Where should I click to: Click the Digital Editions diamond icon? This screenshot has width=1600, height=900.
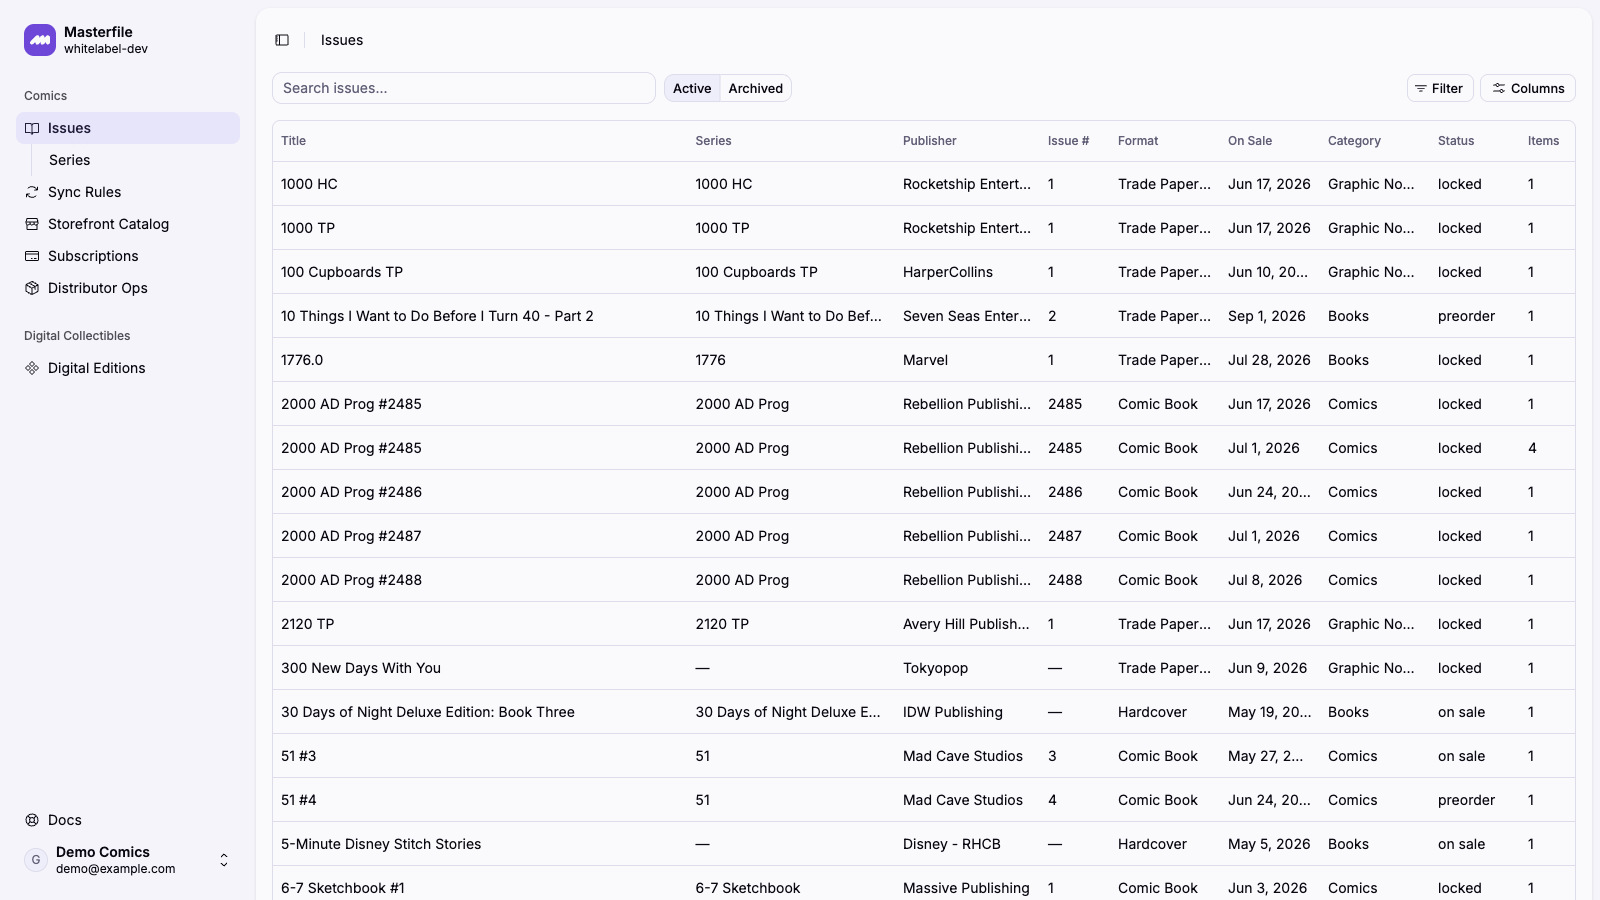(32, 368)
